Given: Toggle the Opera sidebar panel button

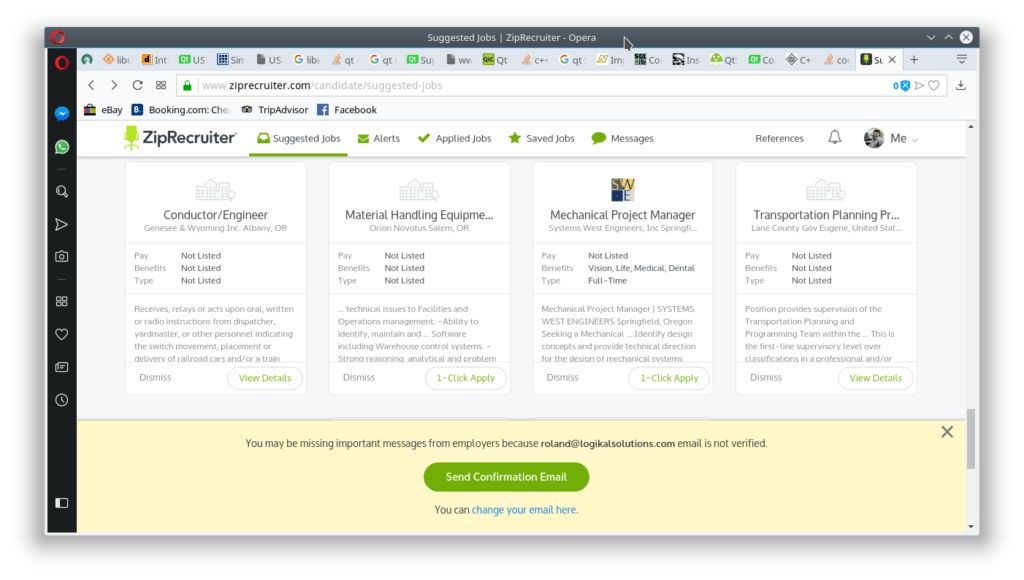Looking at the screenshot, I should (62, 503).
